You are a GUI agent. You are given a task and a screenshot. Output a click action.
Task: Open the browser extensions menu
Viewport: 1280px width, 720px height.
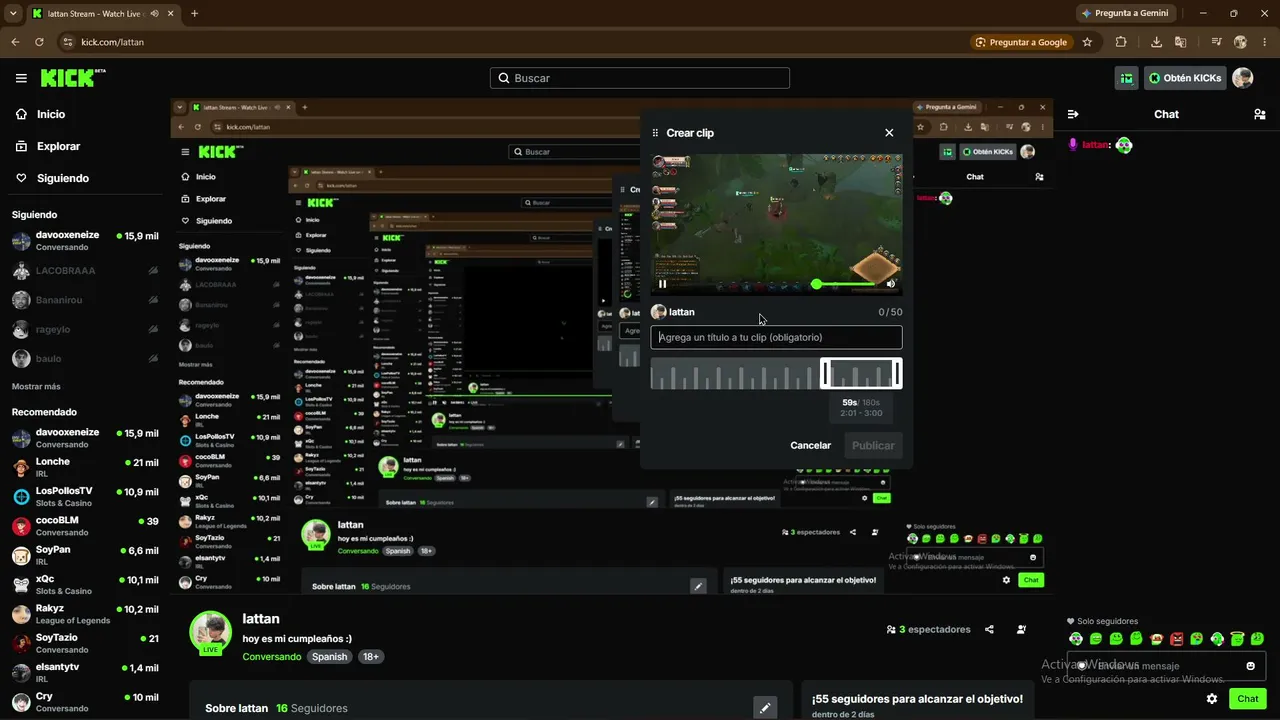(x=1121, y=42)
